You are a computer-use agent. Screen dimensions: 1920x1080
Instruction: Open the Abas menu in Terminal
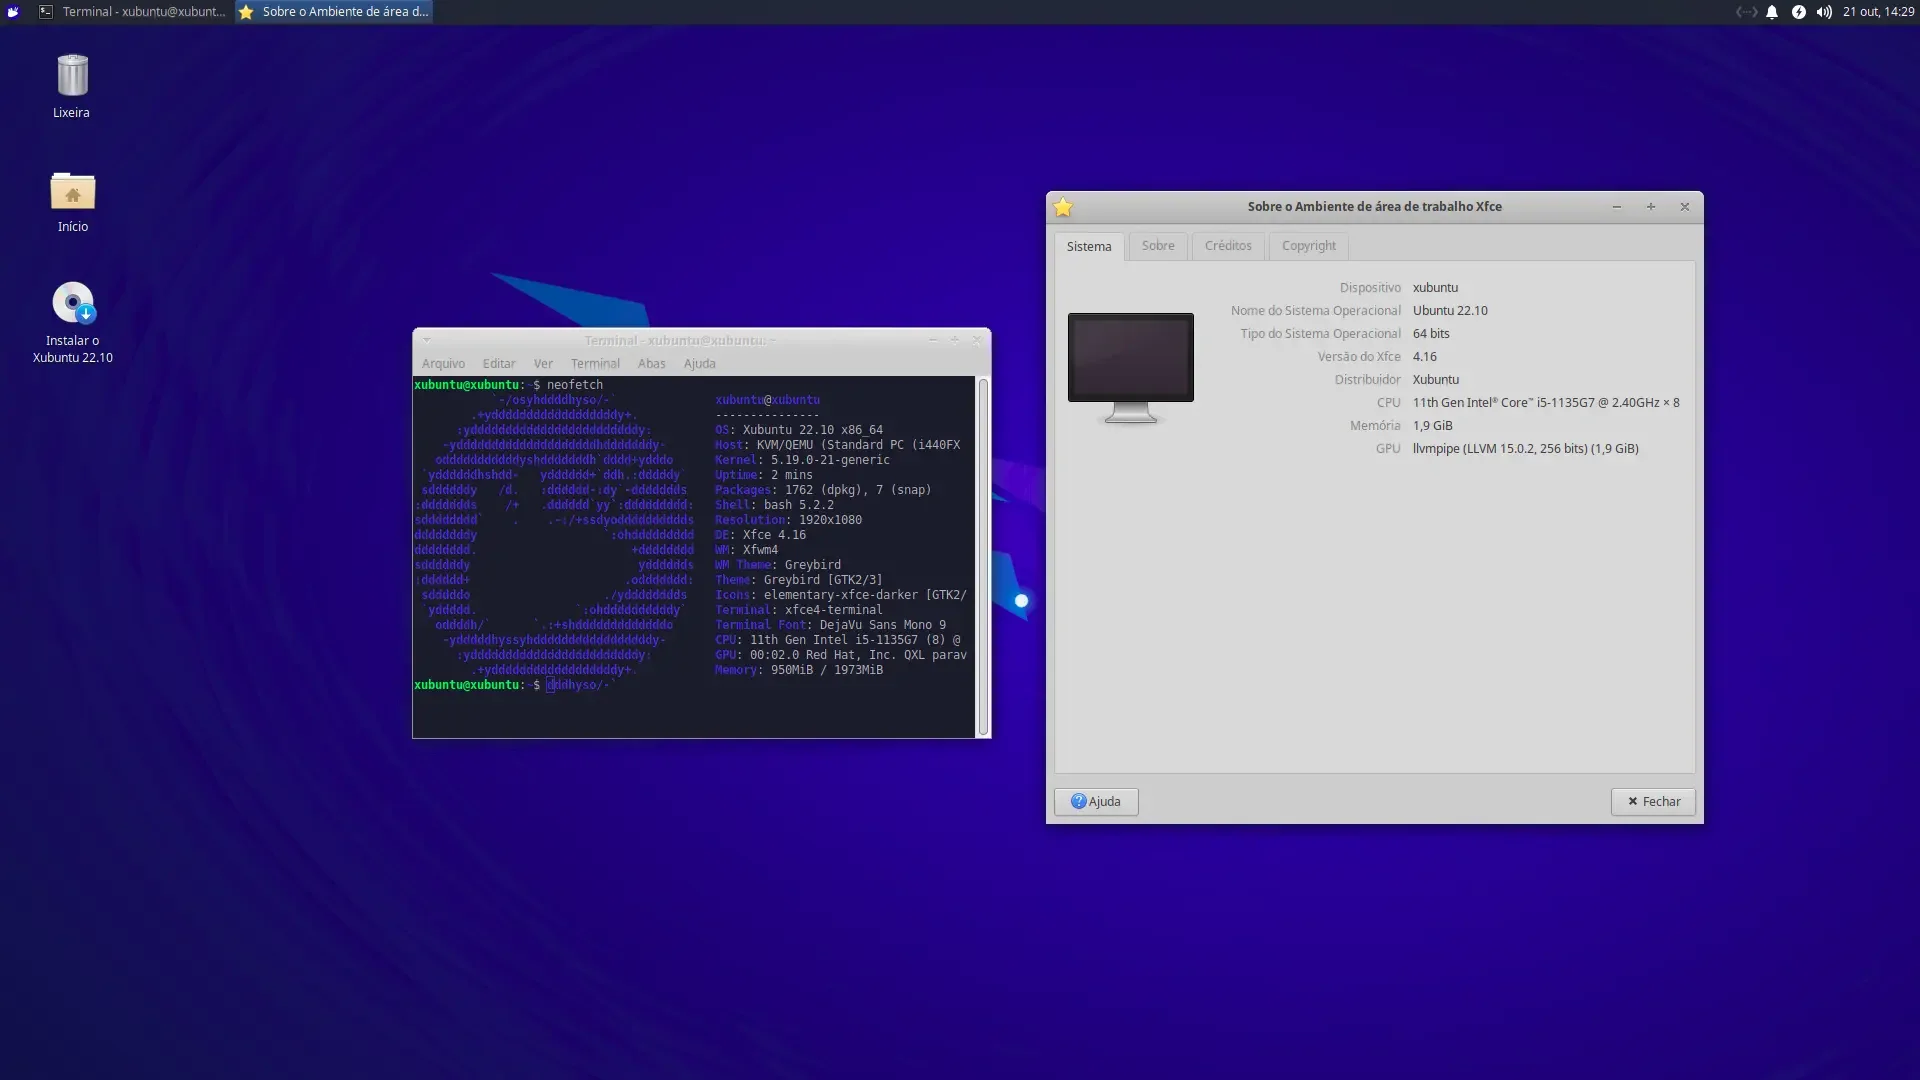point(651,364)
